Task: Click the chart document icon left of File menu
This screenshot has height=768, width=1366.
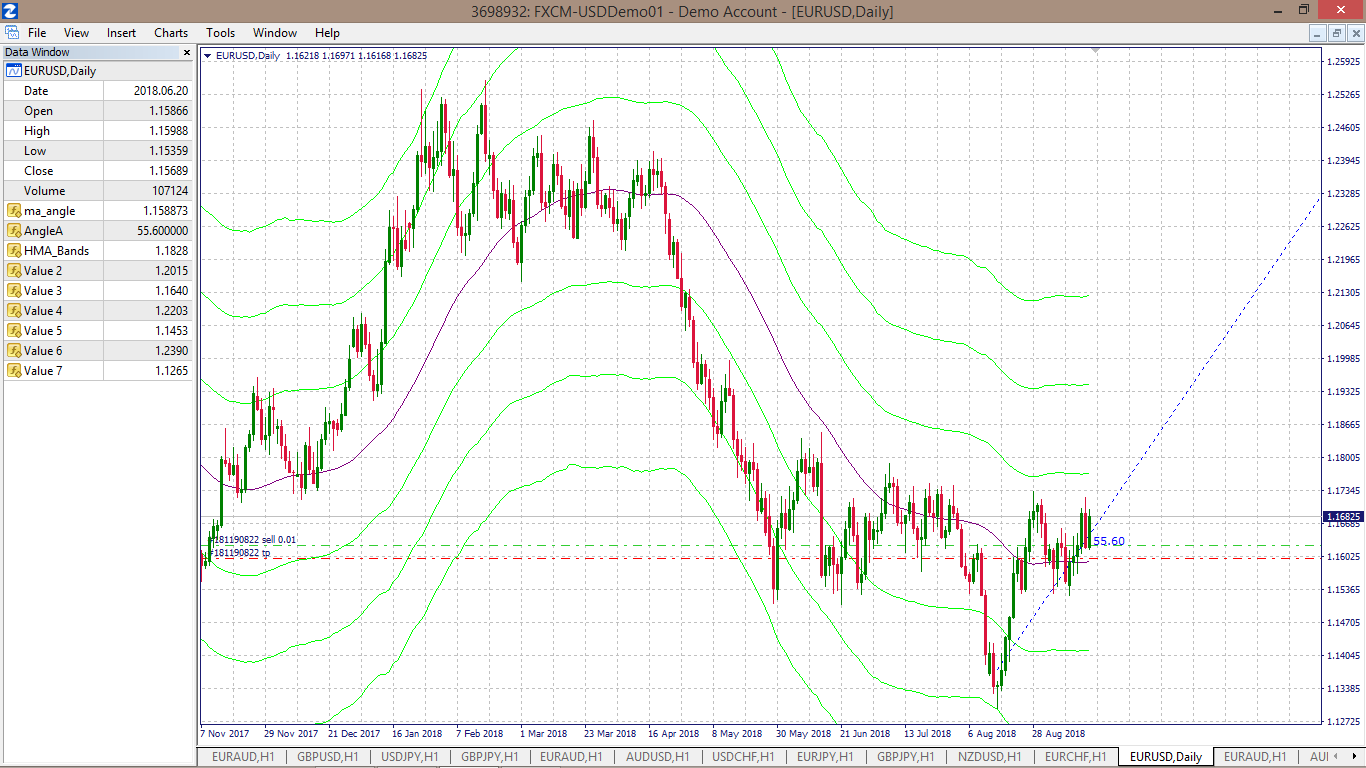Action: point(12,33)
